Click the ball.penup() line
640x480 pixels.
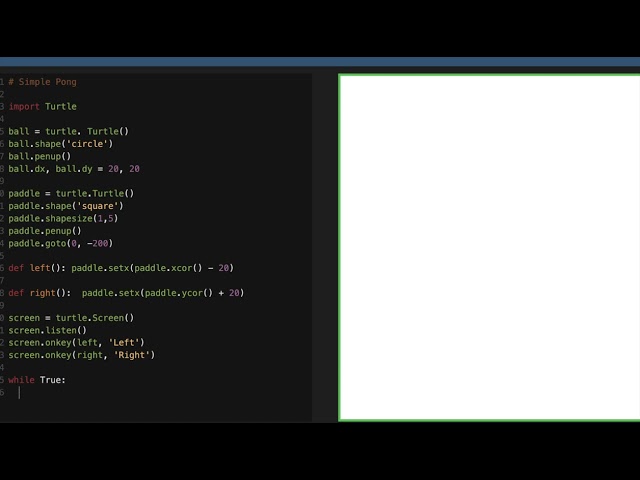click(40, 156)
